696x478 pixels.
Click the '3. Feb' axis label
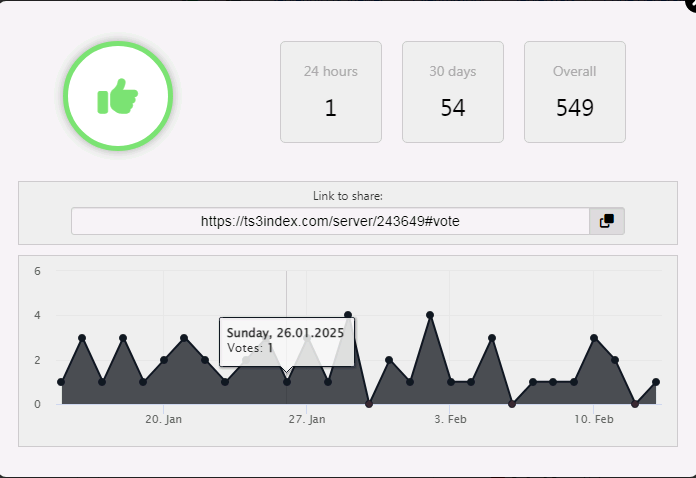[450, 419]
